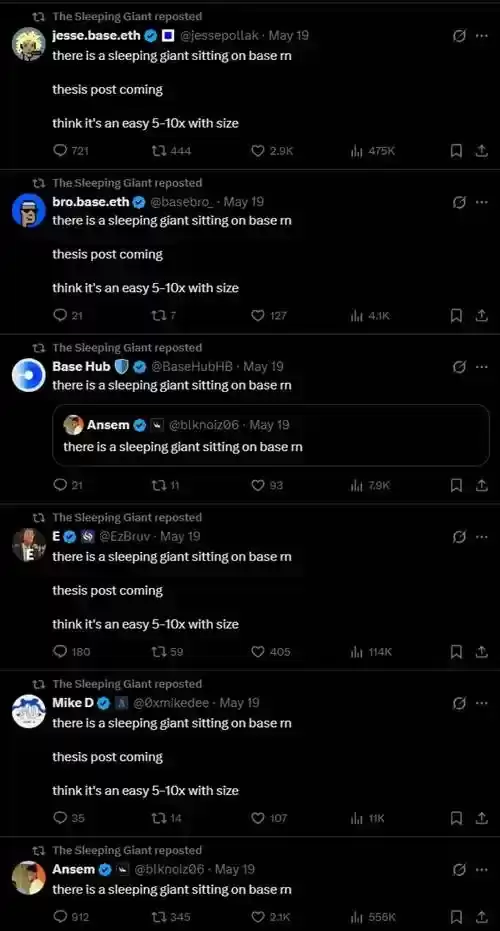Toggle like on Mike D's post with 107 likes
The height and width of the screenshot is (931, 500).
(x=269, y=818)
